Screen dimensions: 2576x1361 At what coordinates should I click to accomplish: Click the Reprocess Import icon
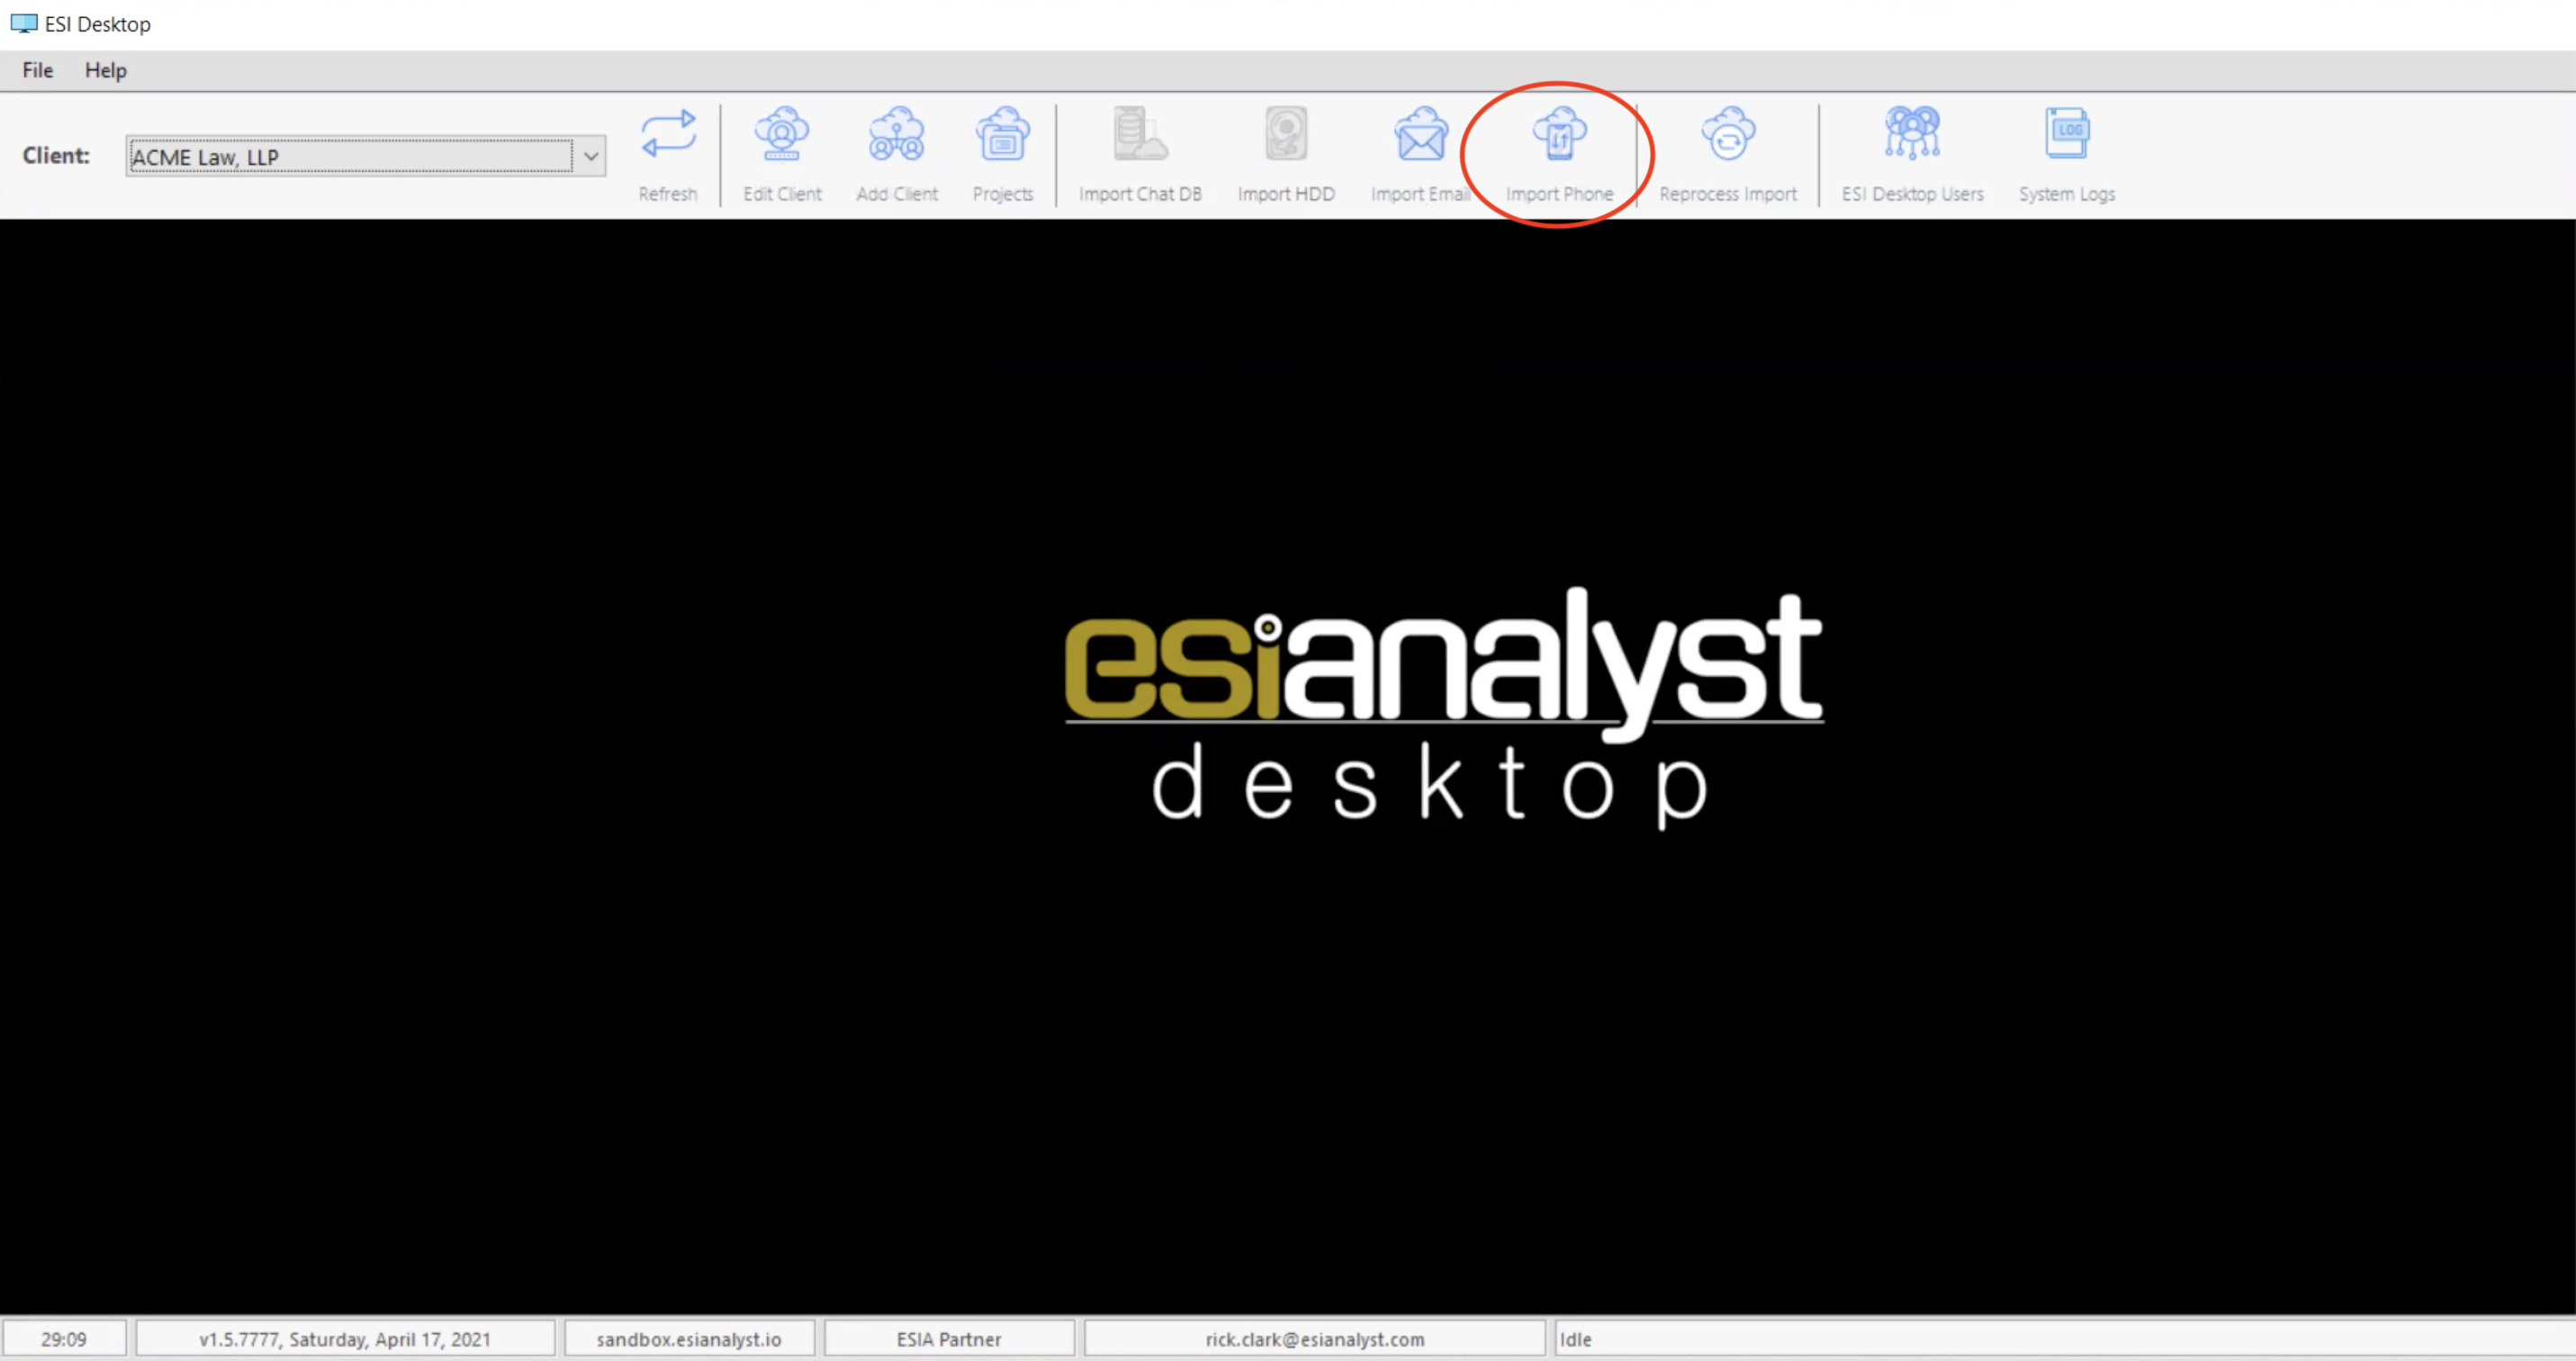pyautogui.click(x=1728, y=154)
